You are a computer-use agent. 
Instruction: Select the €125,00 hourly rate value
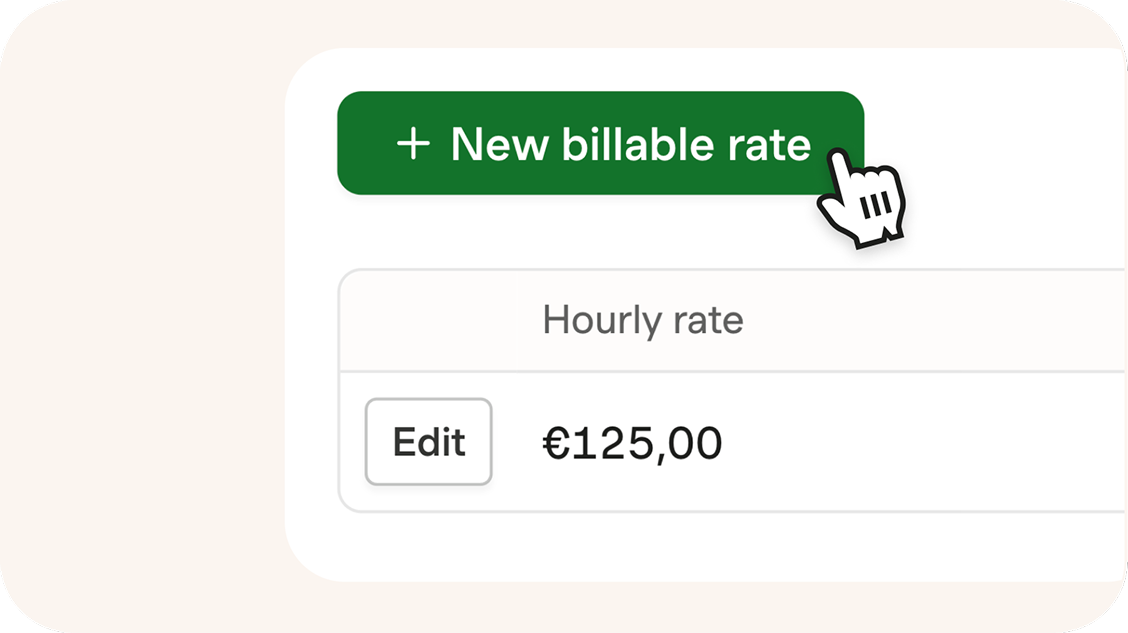(632, 443)
